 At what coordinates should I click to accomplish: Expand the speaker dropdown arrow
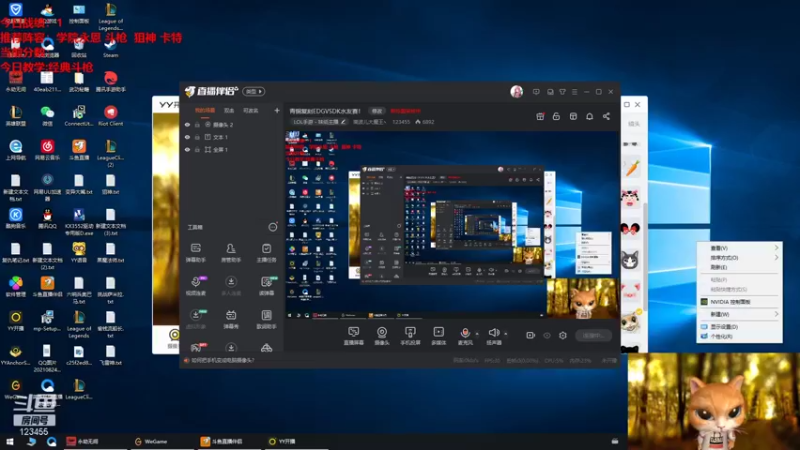506,334
